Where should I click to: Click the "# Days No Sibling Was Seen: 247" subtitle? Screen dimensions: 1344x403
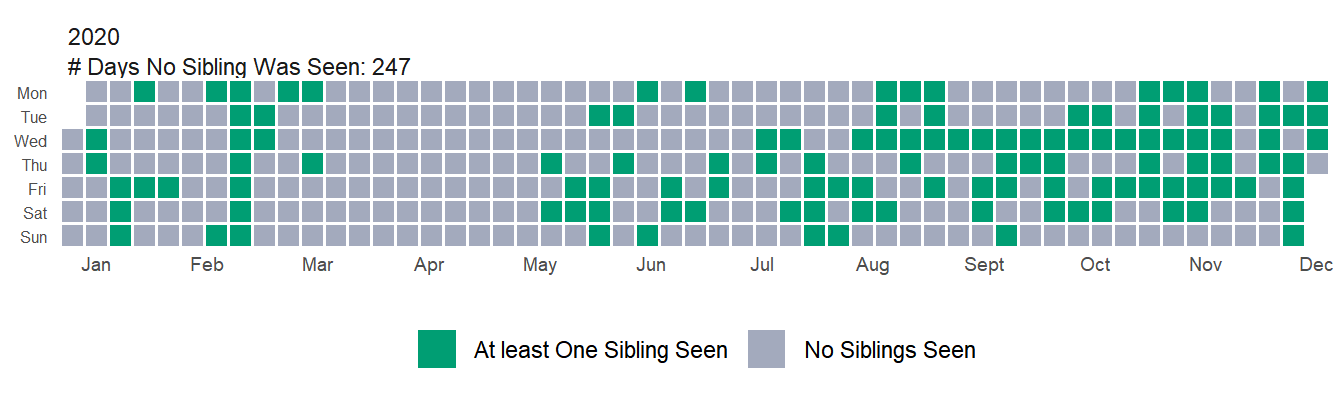[x=239, y=67]
